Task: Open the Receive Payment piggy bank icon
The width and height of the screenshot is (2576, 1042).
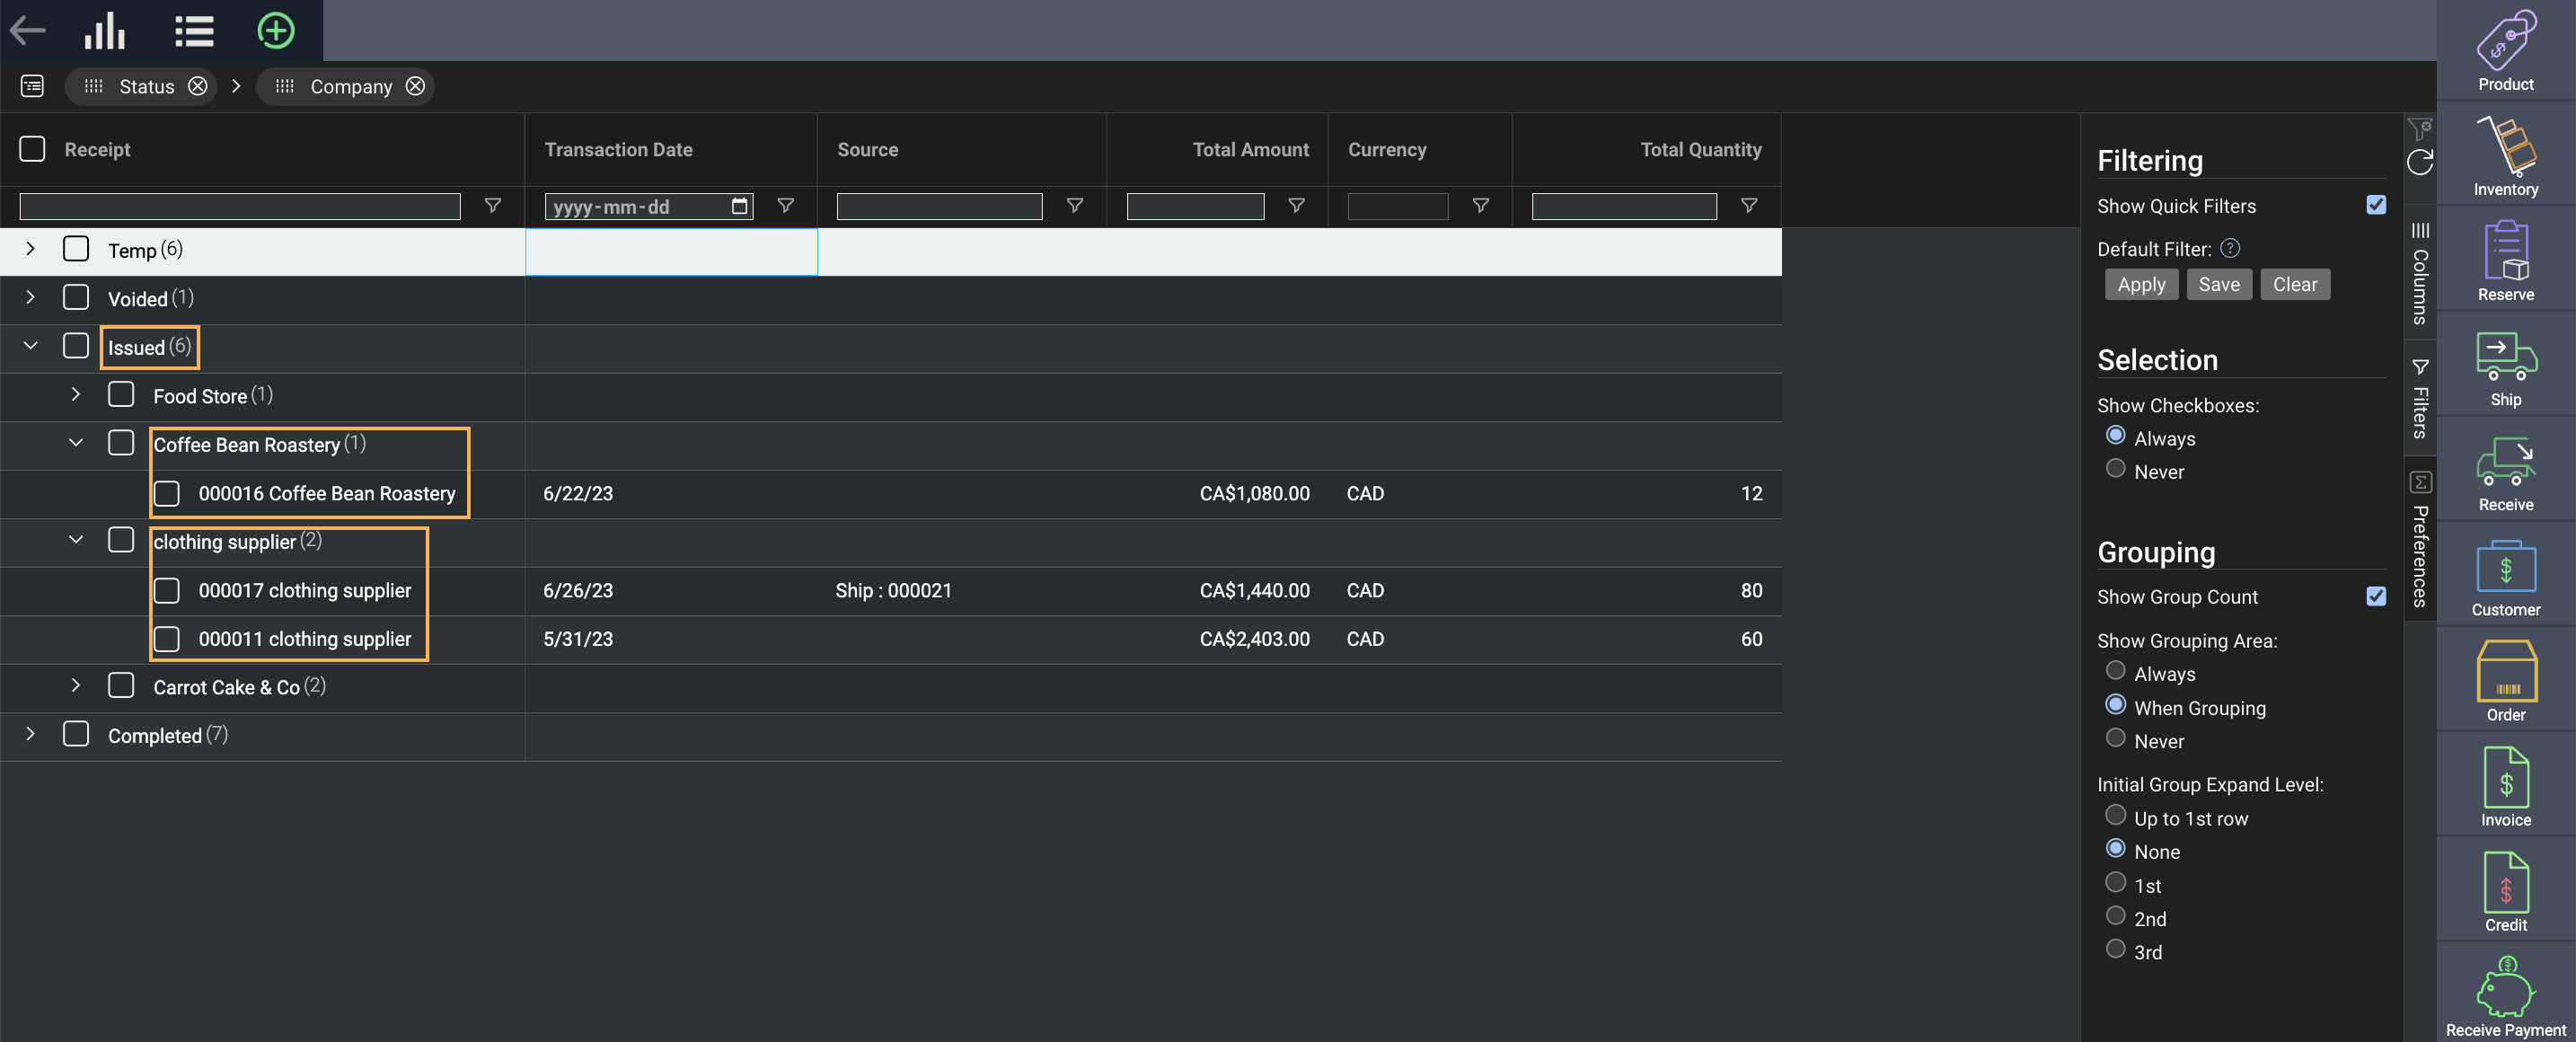Action: 2505,996
